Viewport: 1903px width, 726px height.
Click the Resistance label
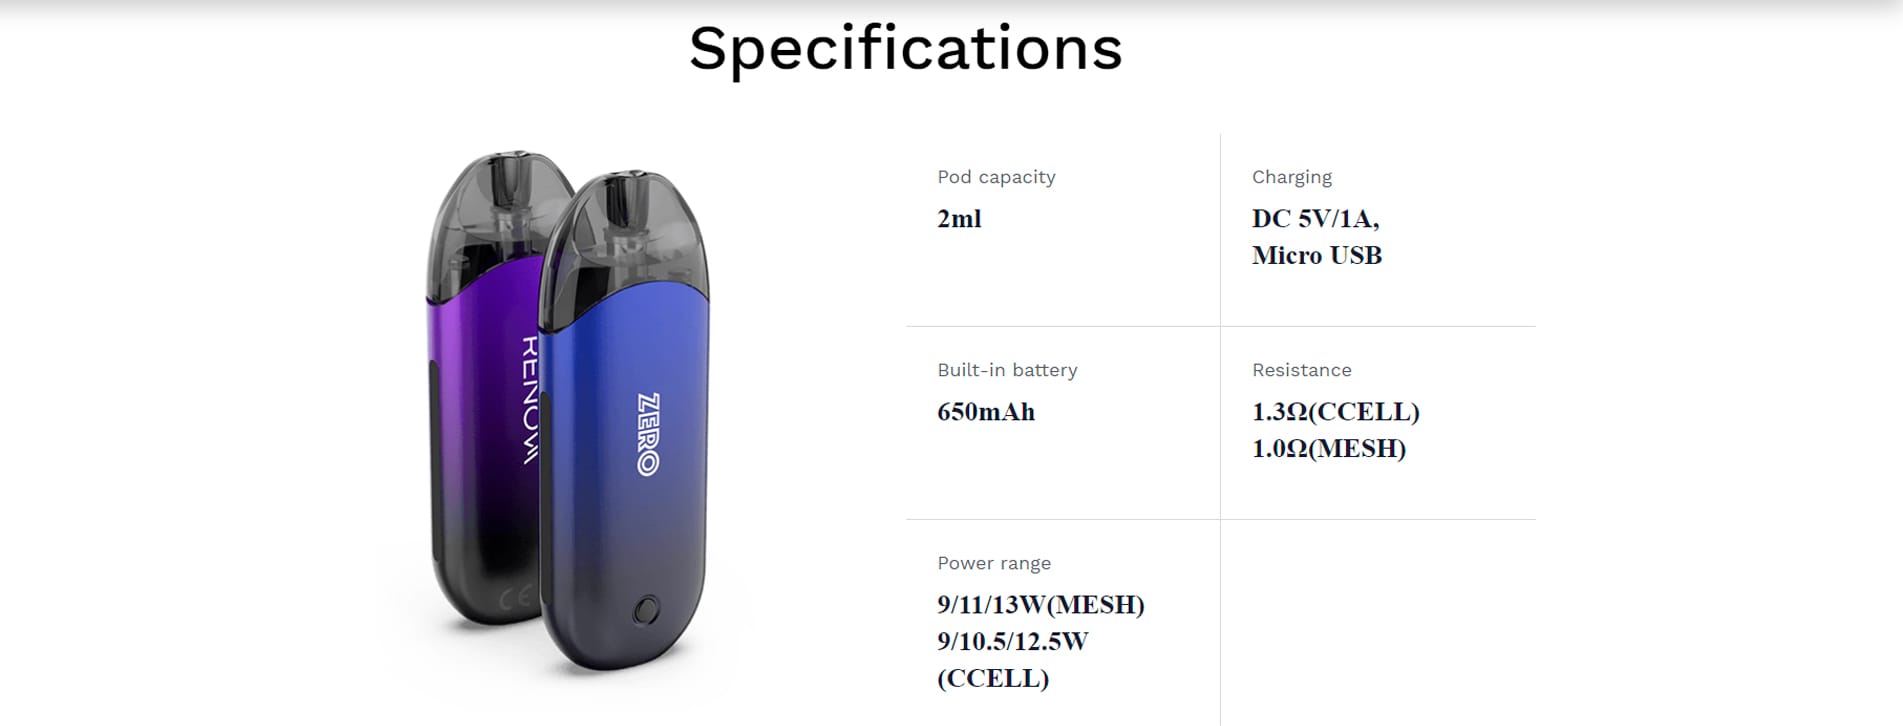coord(1301,370)
